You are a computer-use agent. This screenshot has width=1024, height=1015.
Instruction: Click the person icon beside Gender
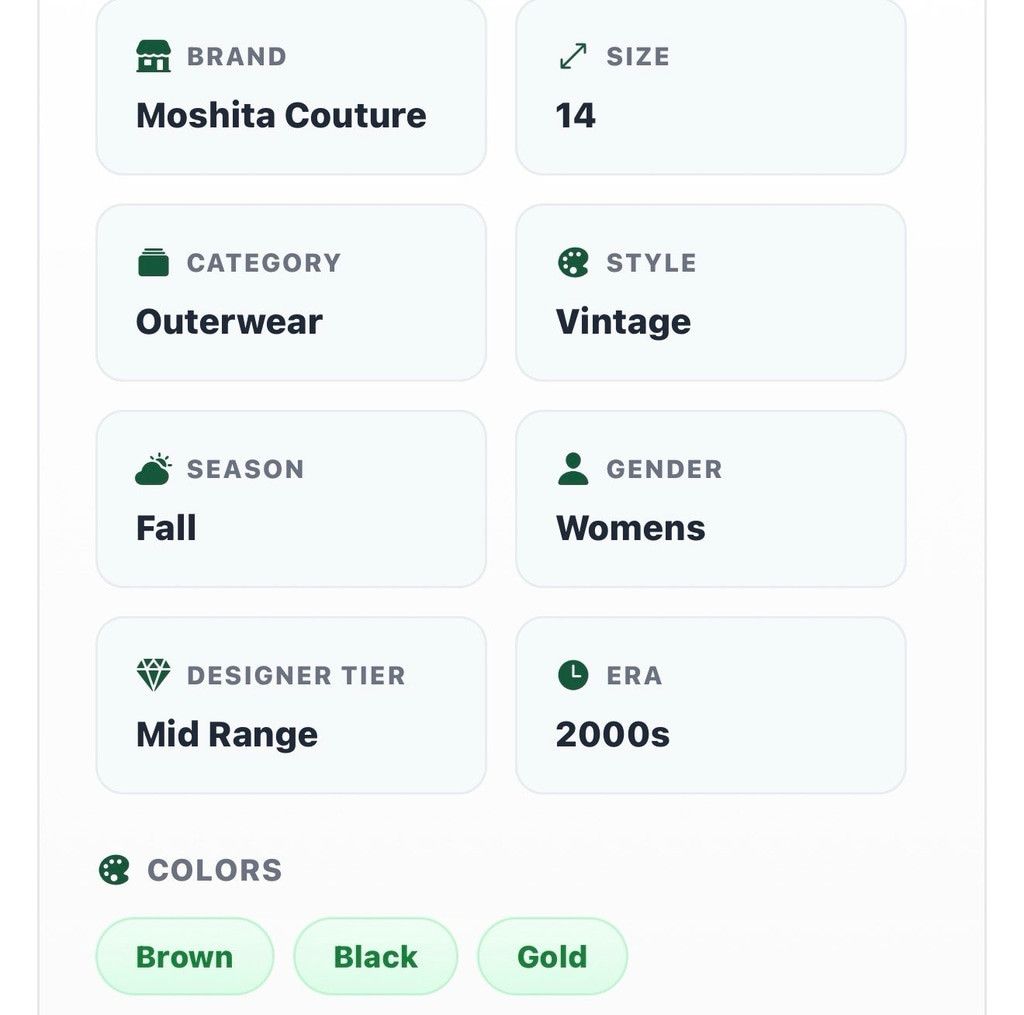click(573, 469)
